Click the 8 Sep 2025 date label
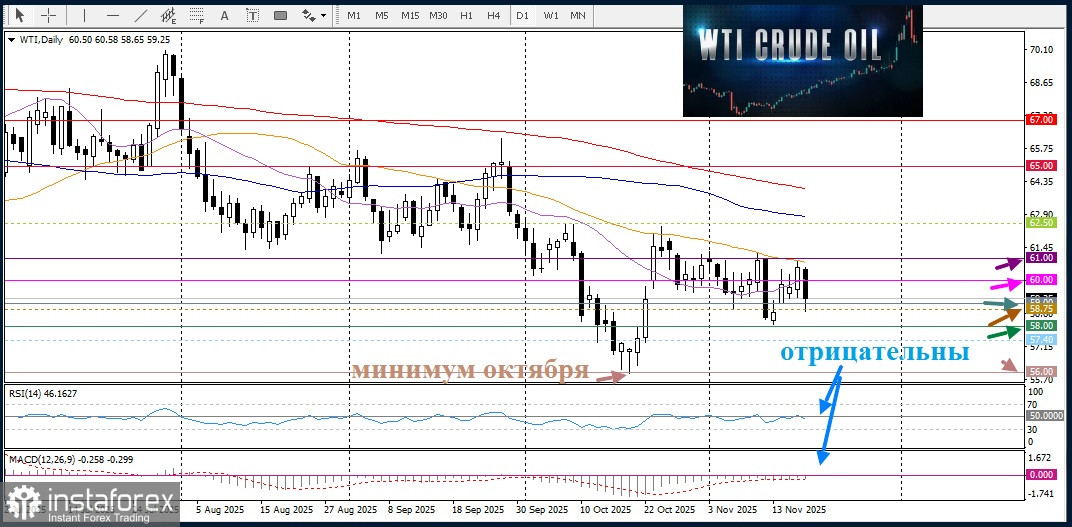The height and width of the screenshot is (527, 1072). tap(412, 510)
